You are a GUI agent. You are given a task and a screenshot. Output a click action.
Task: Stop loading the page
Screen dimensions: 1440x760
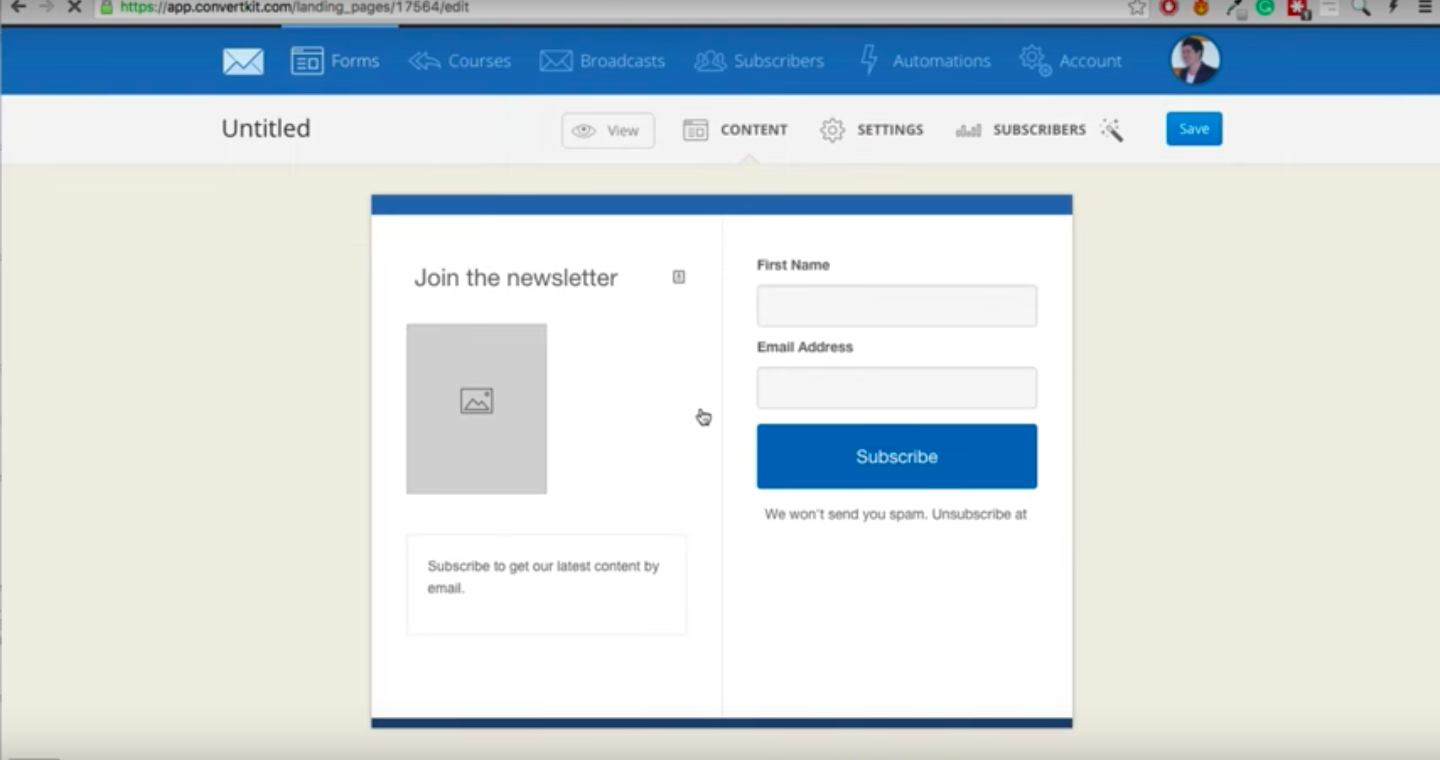tap(74, 7)
